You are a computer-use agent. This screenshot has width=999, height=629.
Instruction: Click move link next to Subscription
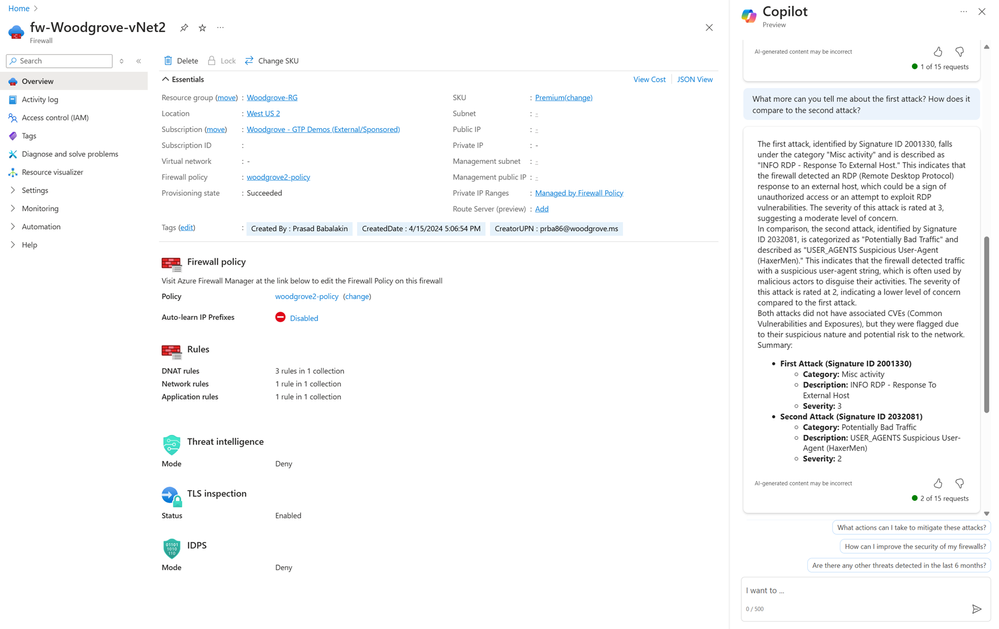click(215, 129)
